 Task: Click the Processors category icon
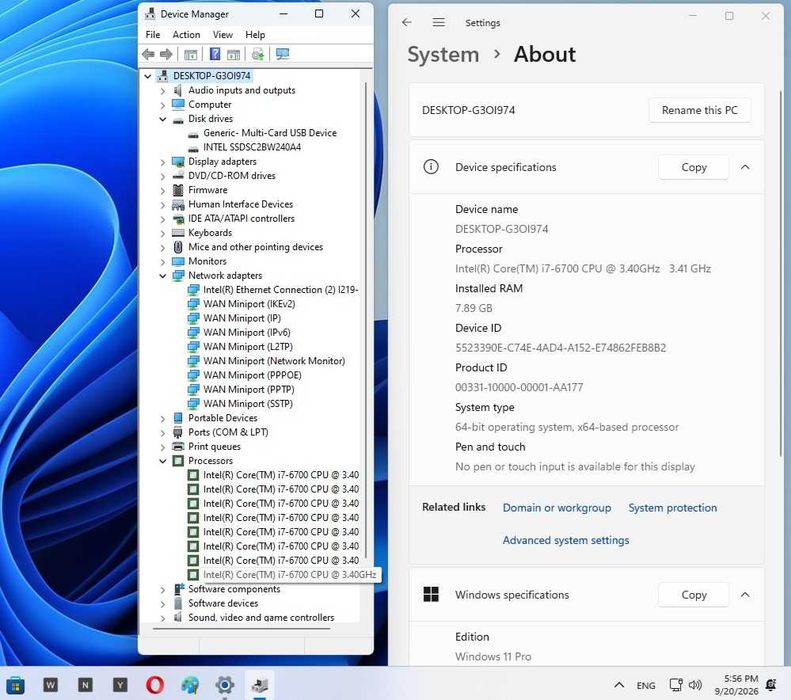pyautogui.click(x=178, y=460)
